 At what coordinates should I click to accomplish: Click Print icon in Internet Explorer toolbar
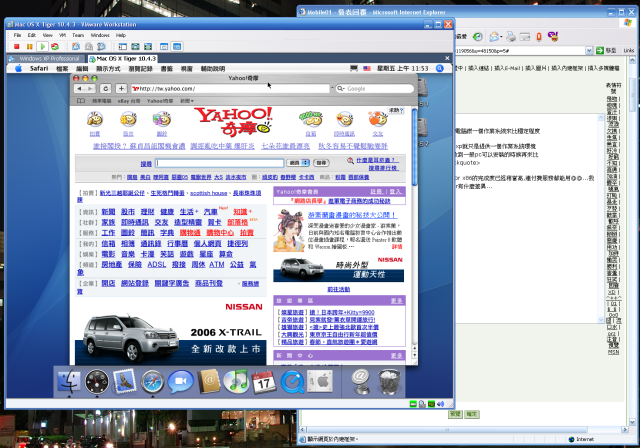(x=511, y=37)
